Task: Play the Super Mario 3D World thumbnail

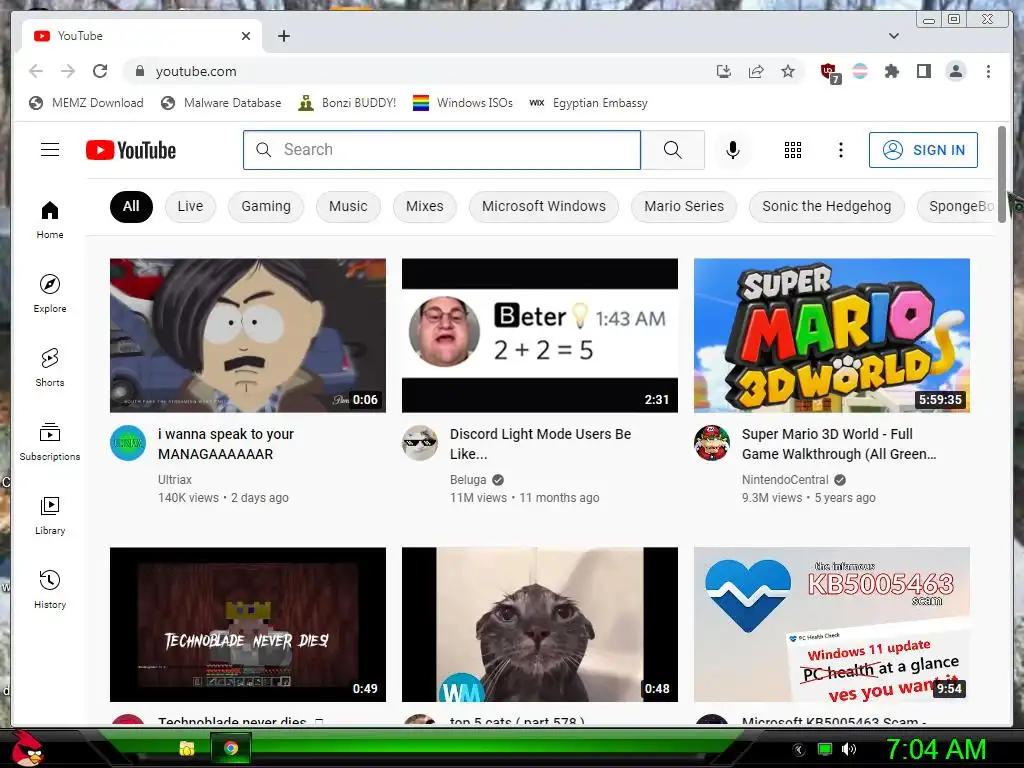Action: coord(831,335)
